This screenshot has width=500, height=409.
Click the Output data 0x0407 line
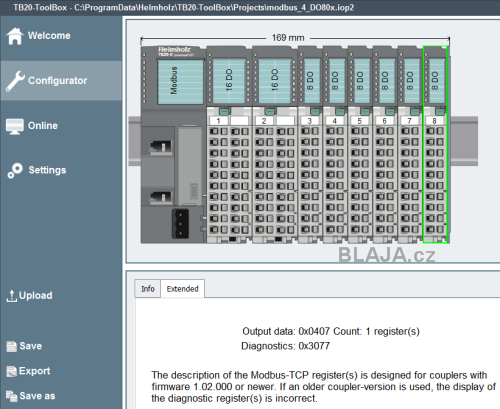coord(331,331)
